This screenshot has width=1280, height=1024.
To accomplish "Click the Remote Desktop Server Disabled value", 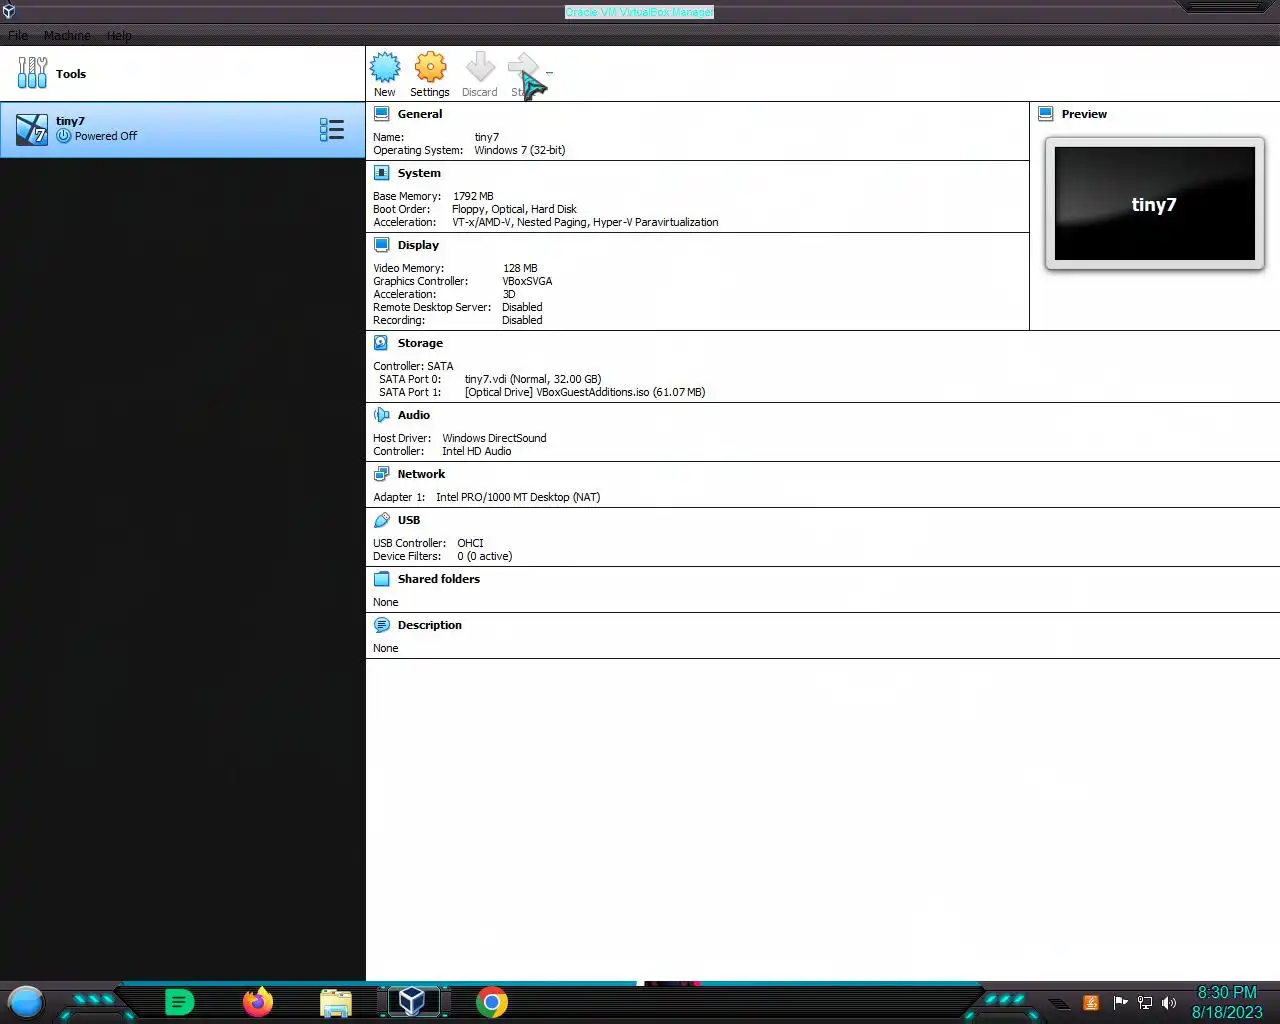I will (522, 307).
